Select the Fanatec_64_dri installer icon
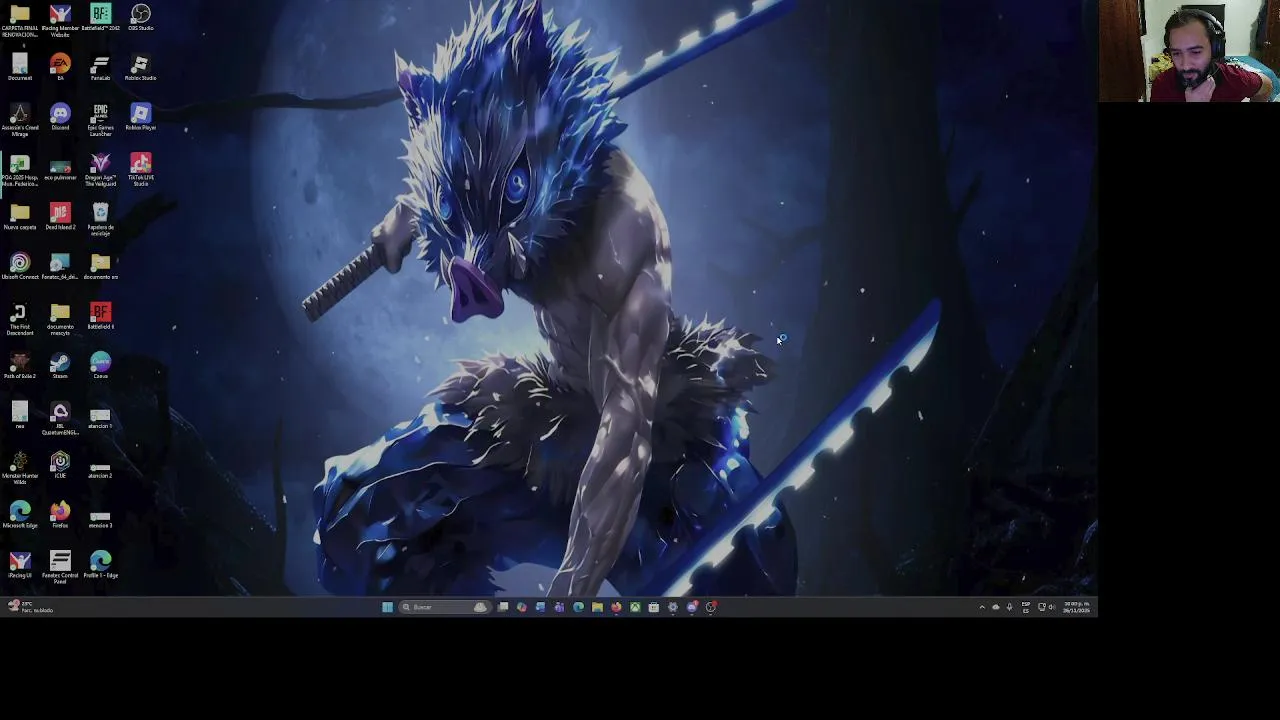 [60, 267]
